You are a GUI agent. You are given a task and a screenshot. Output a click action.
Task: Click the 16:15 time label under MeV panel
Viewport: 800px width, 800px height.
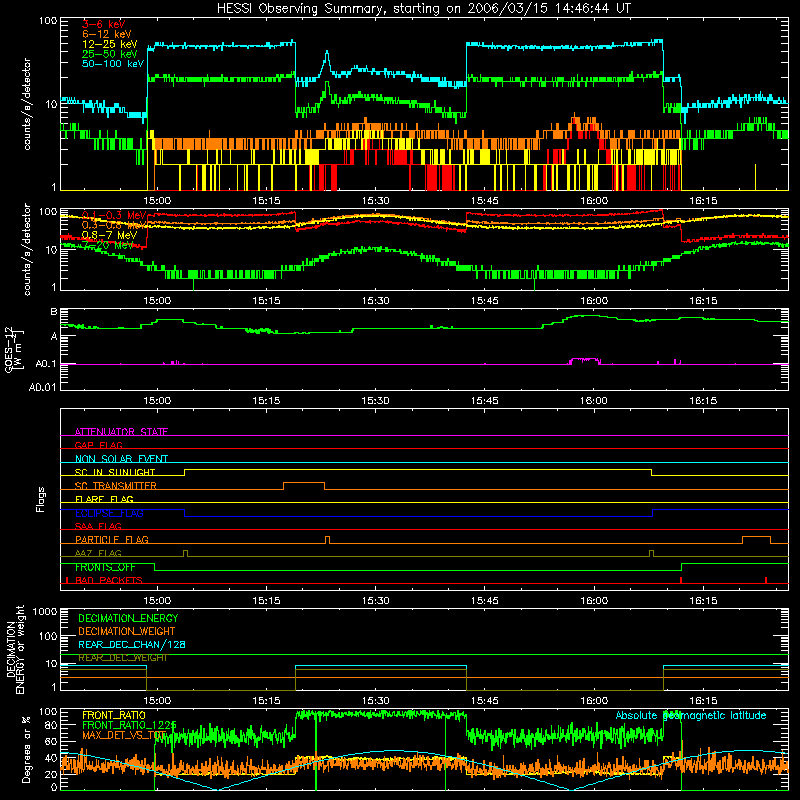coord(703,301)
